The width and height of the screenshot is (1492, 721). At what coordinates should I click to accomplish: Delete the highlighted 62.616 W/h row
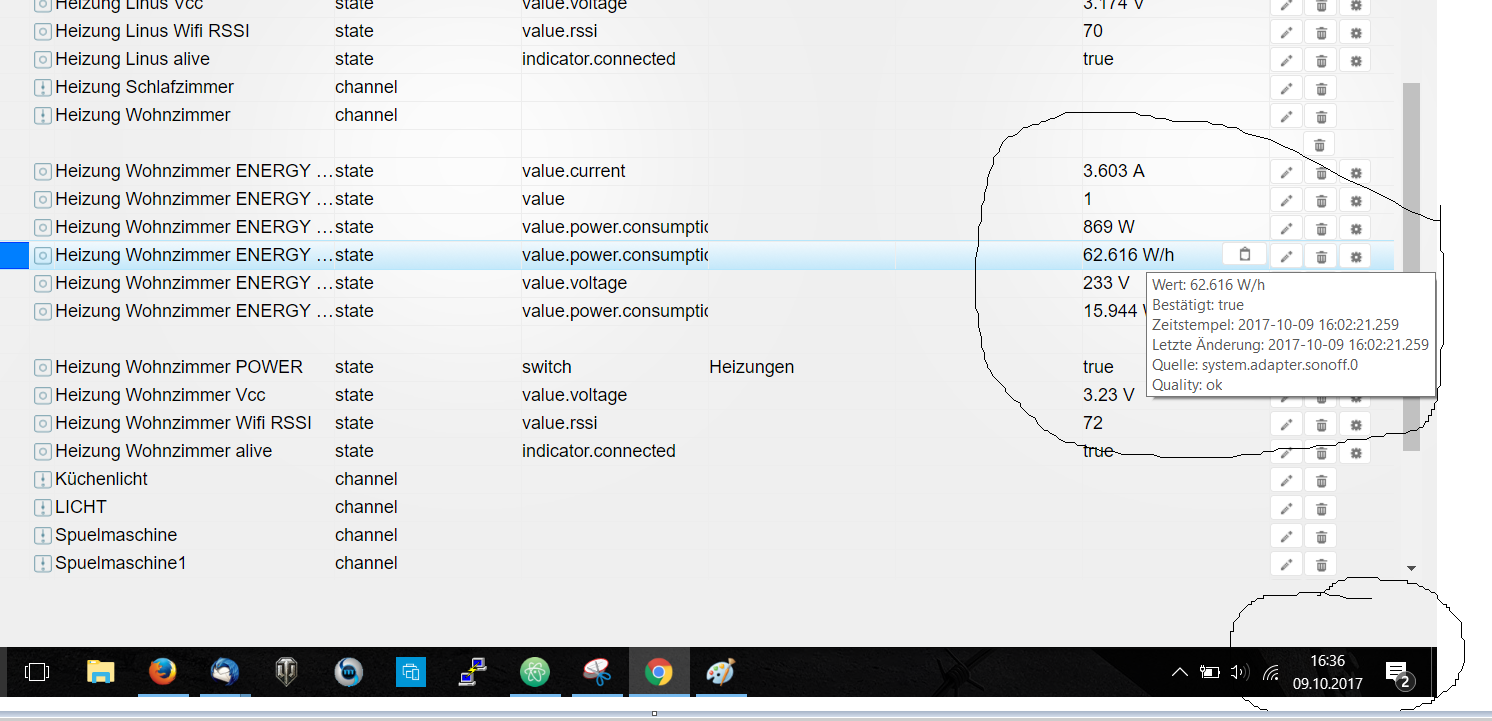1321,256
